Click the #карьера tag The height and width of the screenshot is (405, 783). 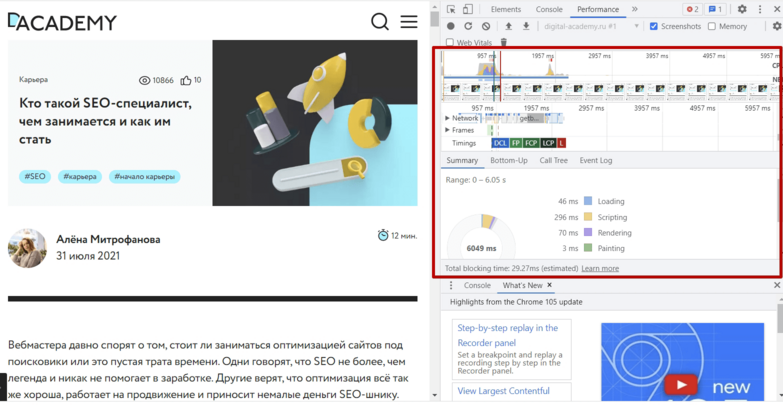80,176
